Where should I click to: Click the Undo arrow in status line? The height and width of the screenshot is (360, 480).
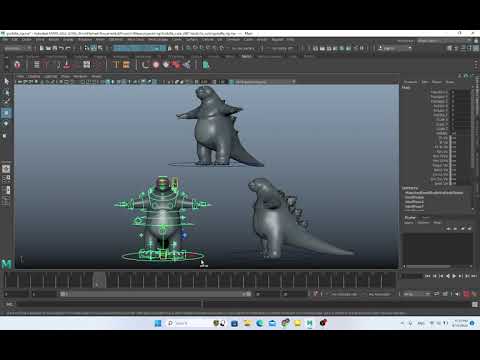pyautogui.click(x=62, y=48)
